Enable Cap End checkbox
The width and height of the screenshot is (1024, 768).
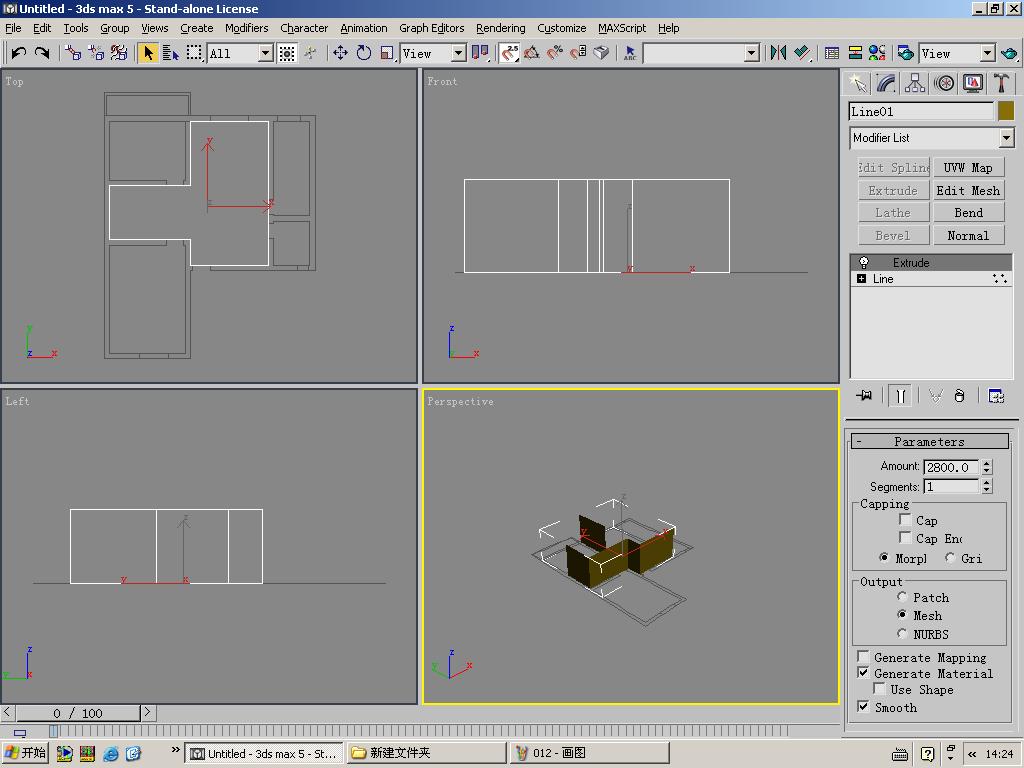pos(905,537)
